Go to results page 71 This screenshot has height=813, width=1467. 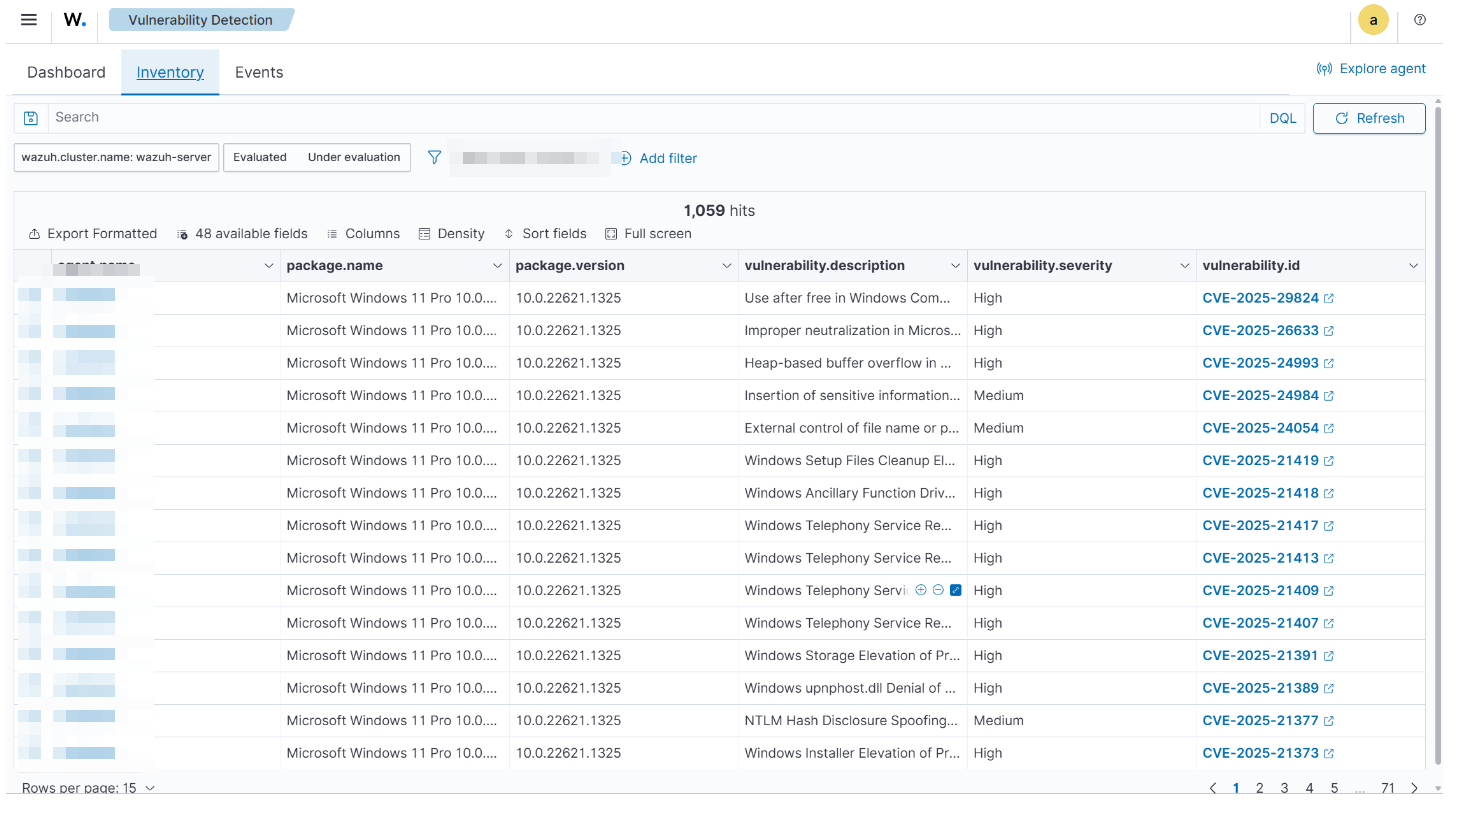[x=1388, y=788]
